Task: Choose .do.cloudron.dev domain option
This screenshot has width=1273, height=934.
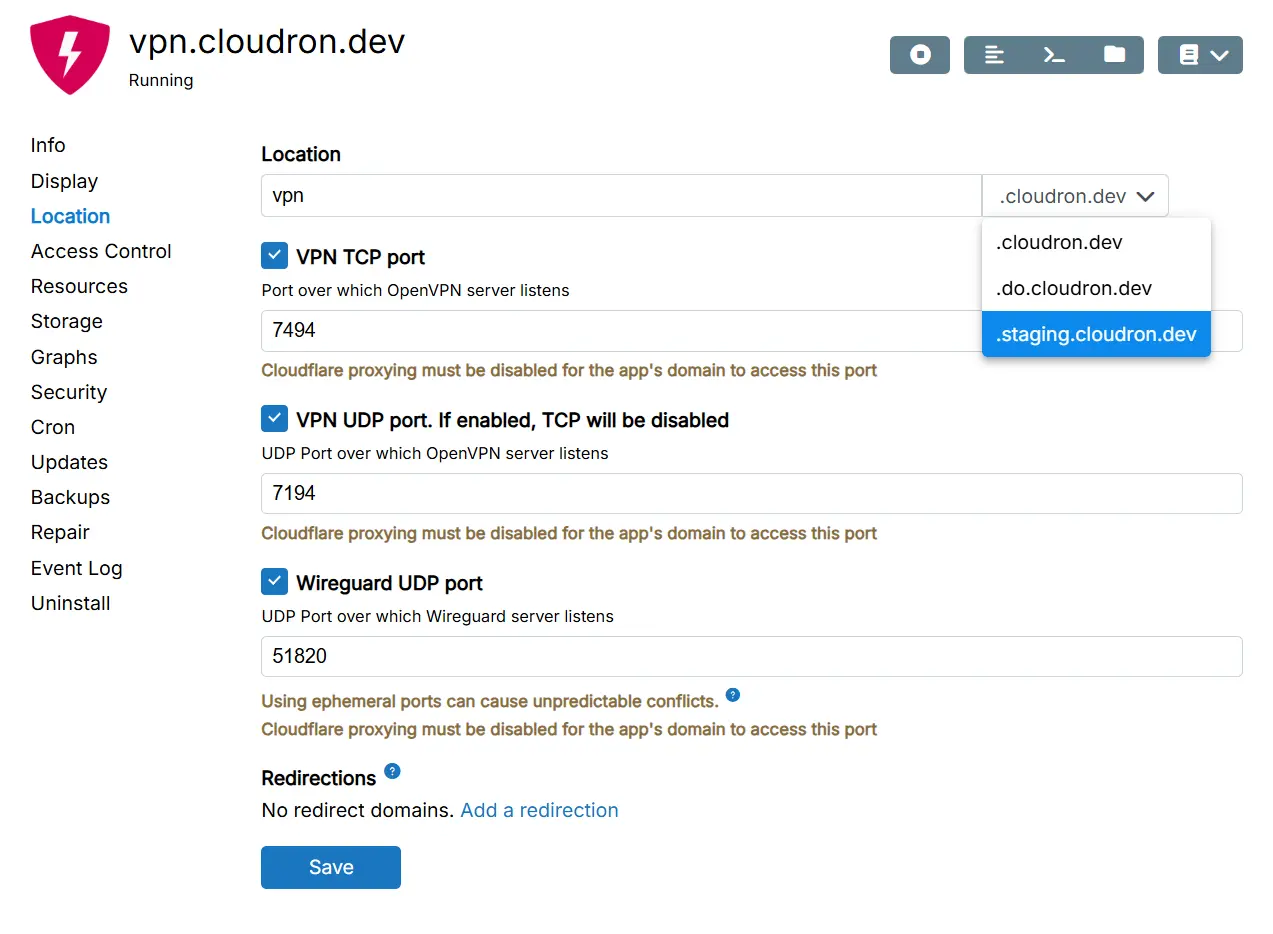Action: tap(1074, 288)
